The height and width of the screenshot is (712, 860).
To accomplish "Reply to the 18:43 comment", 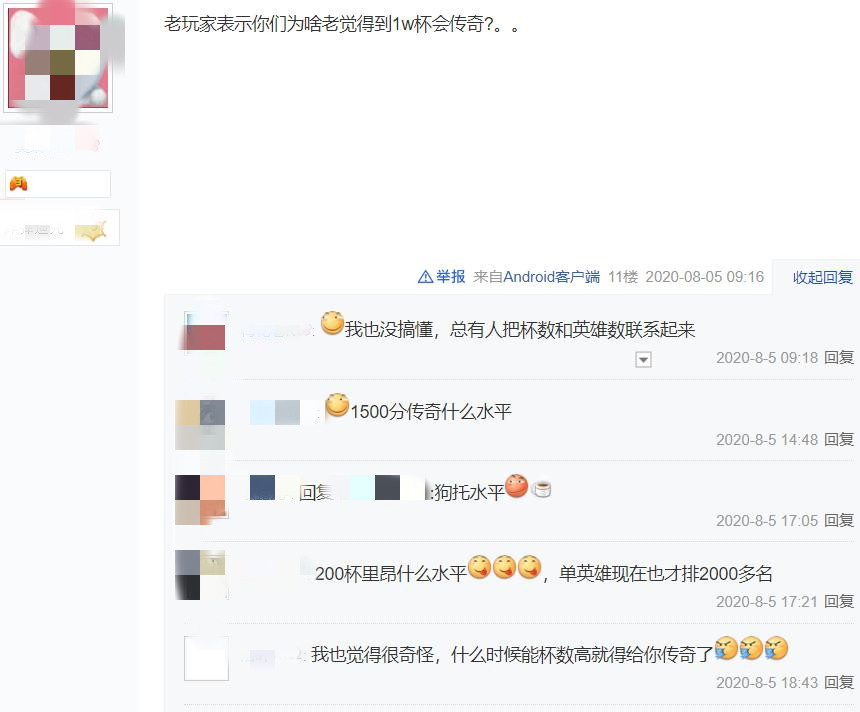I will (x=839, y=682).
